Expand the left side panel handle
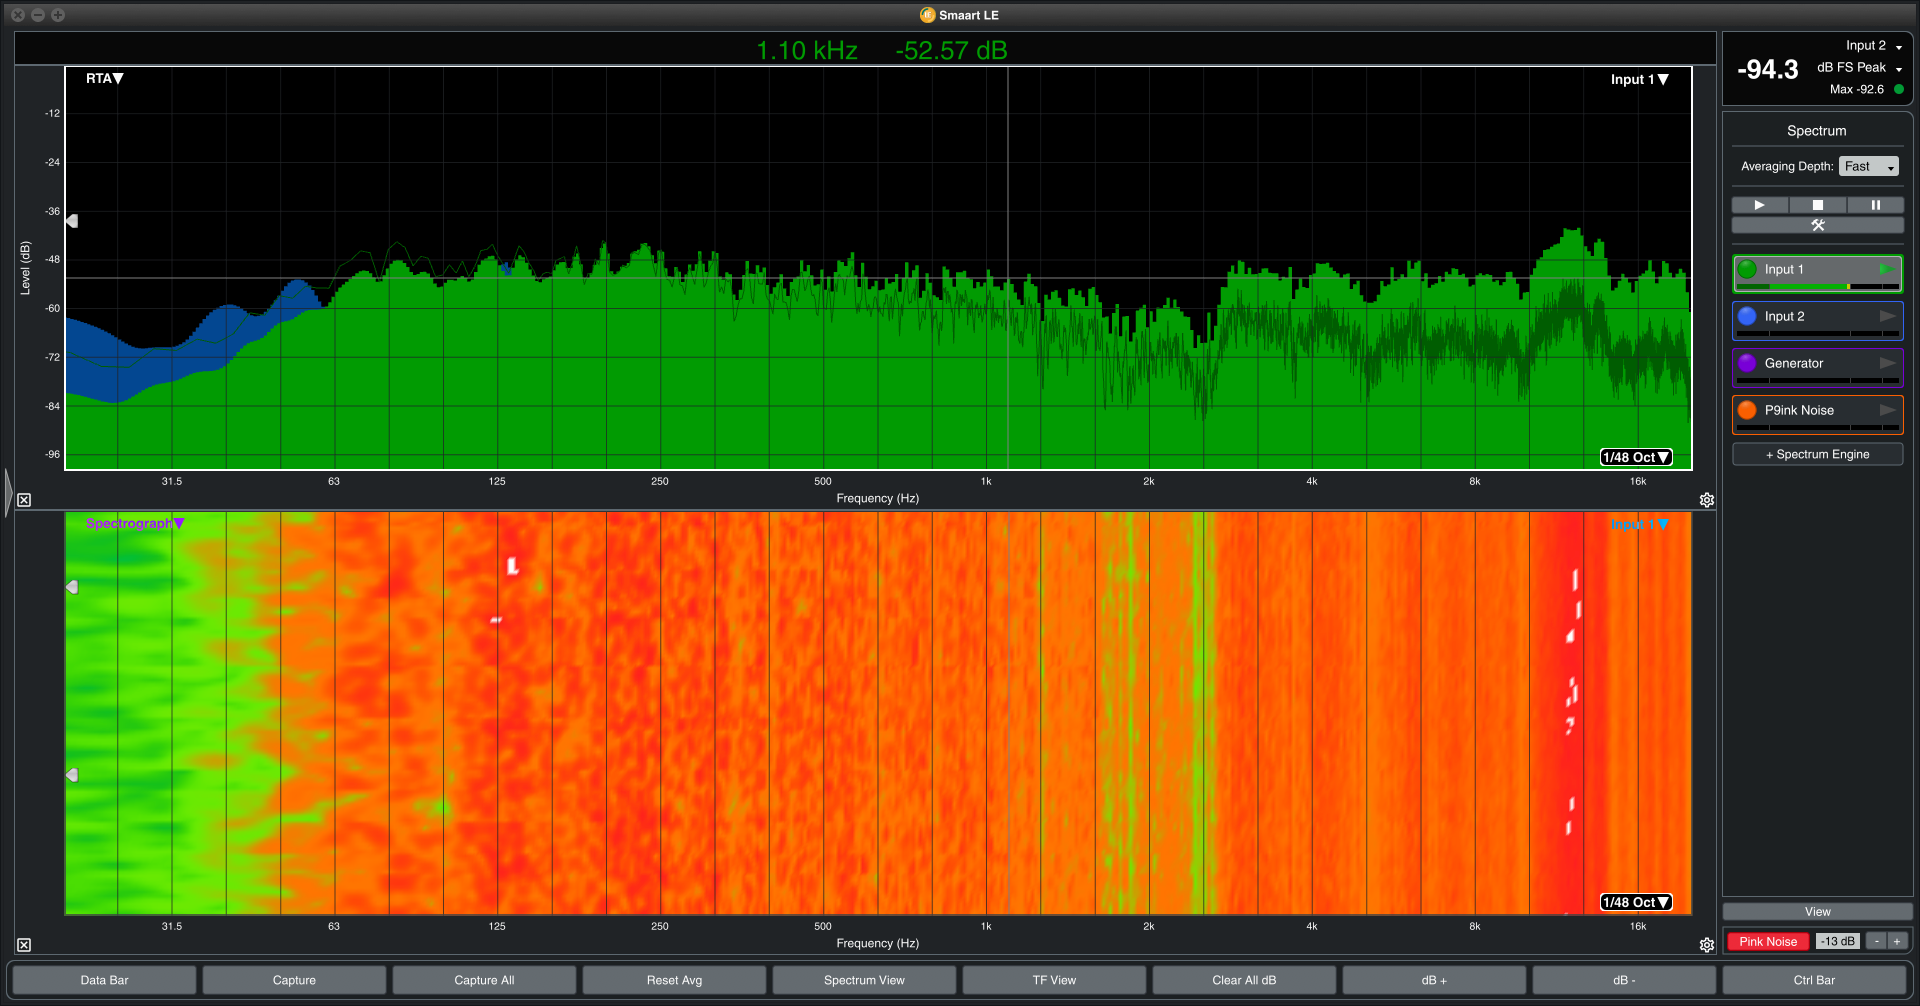The width and height of the screenshot is (1920, 1006). (8, 492)
